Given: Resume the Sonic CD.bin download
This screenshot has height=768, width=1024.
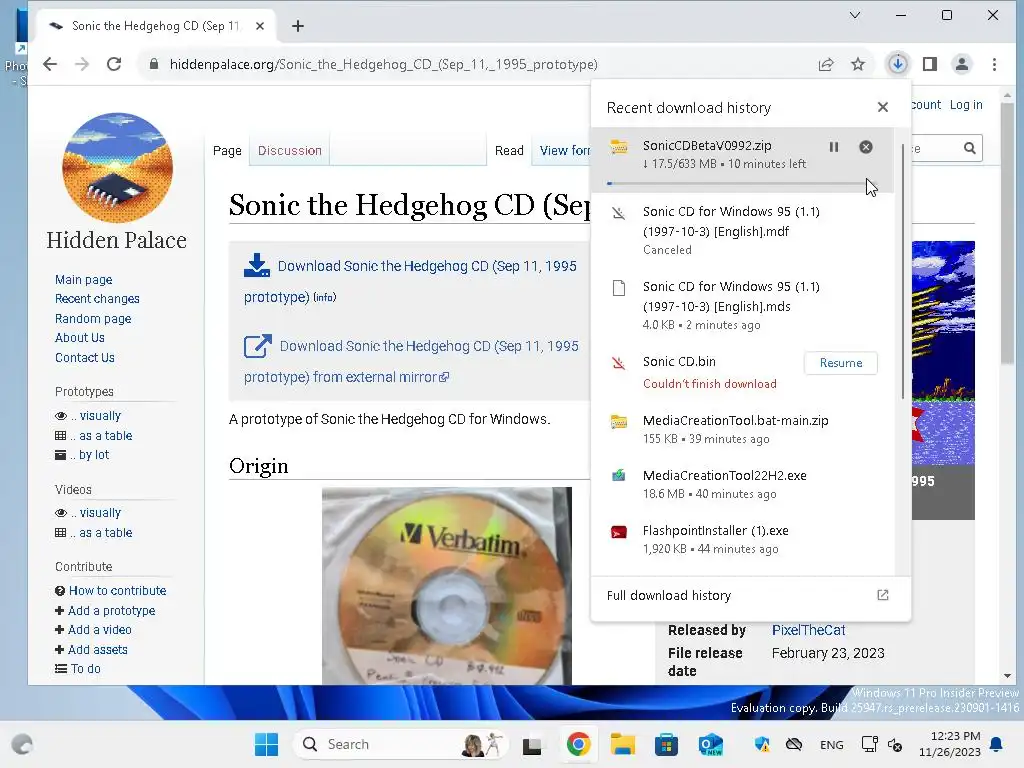Looking at the screenshot, I should (x=840, y=363).
